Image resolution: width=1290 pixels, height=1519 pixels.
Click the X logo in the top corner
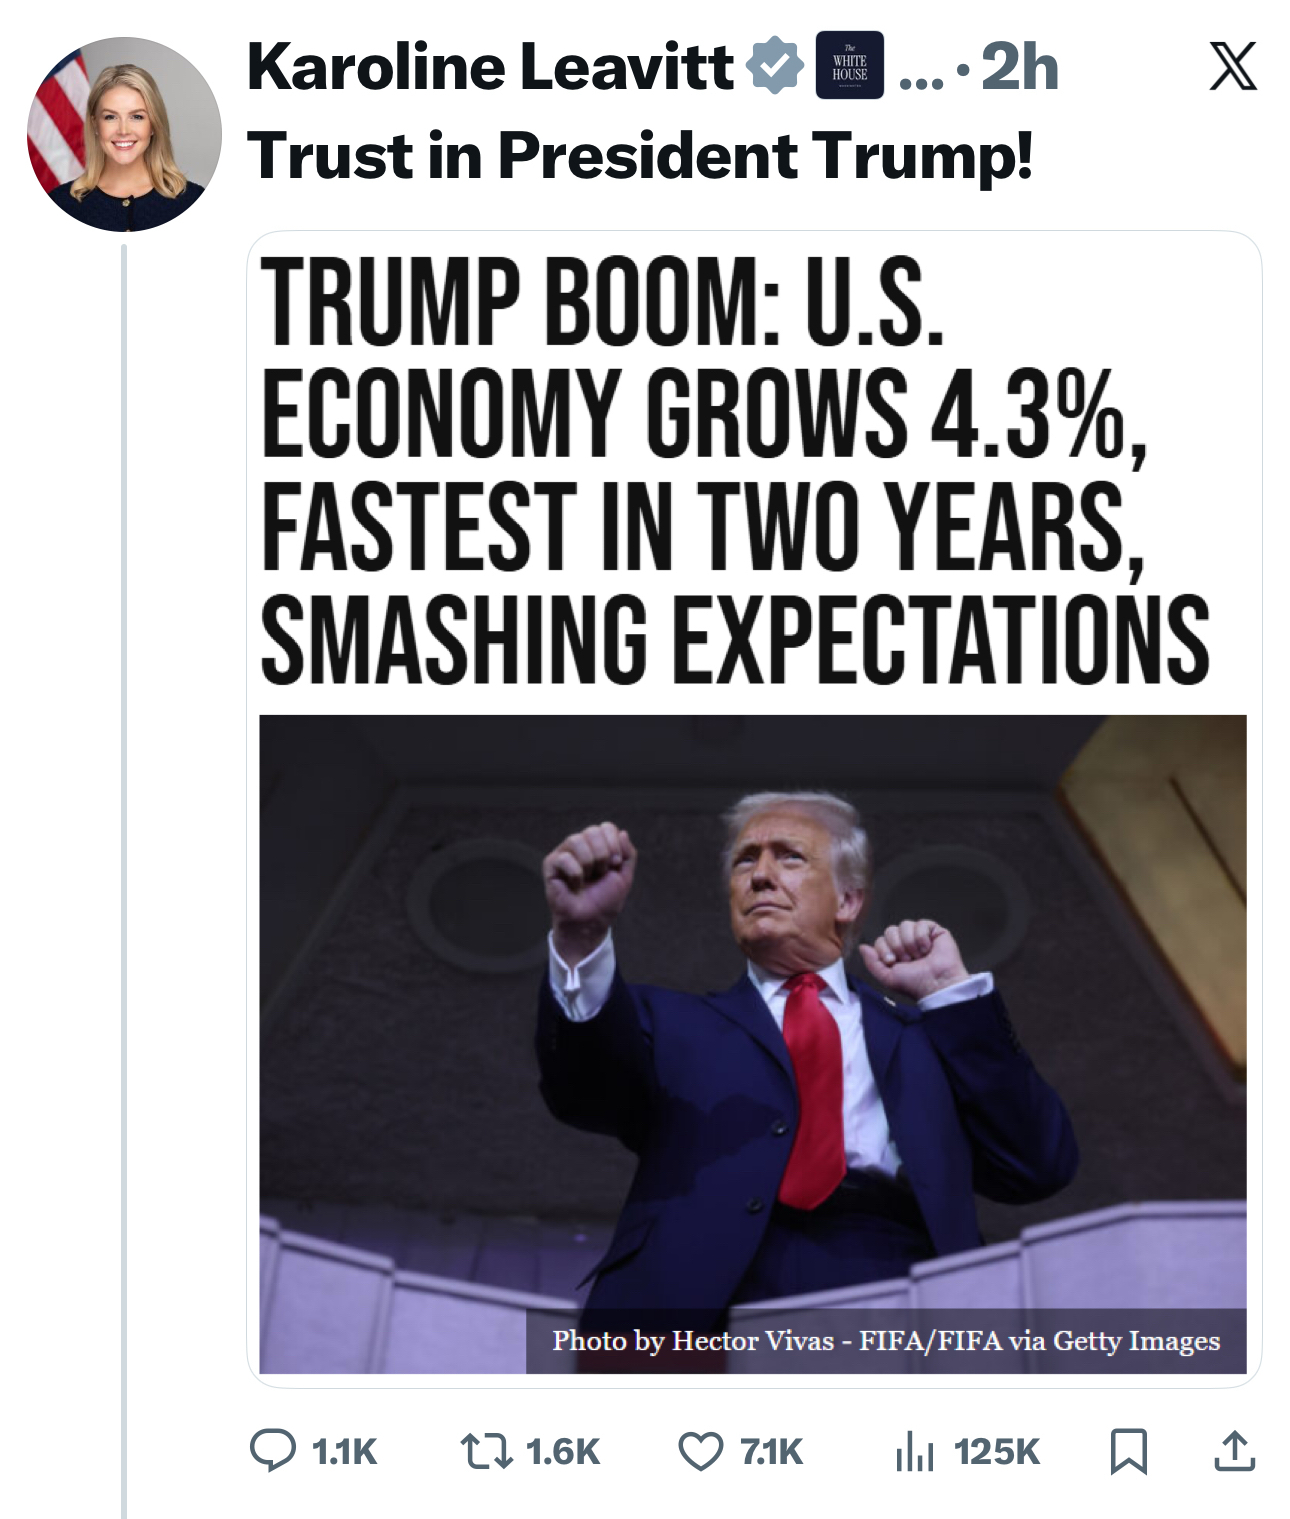(1232, 67)
